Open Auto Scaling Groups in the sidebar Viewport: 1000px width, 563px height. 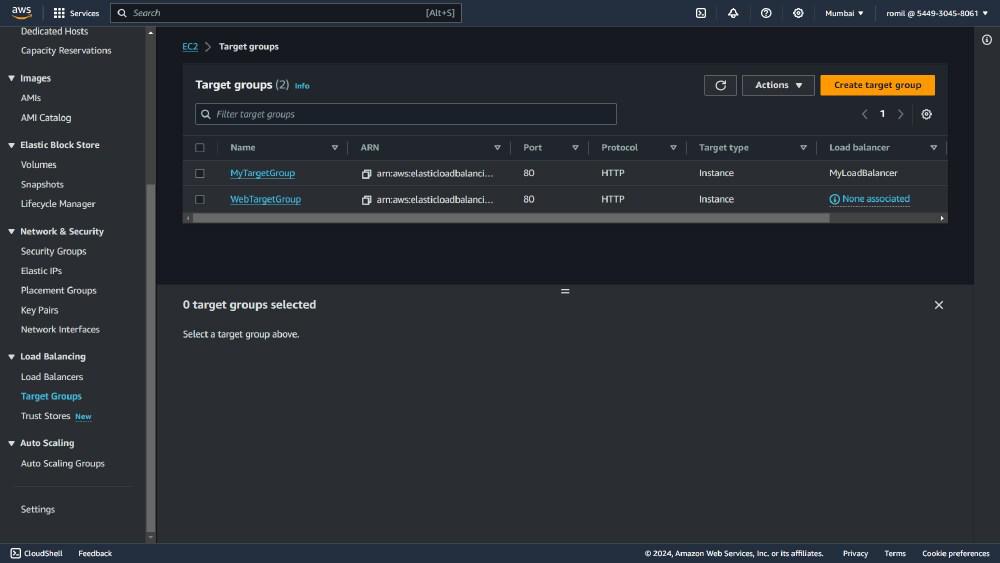(x=62, y=464)
